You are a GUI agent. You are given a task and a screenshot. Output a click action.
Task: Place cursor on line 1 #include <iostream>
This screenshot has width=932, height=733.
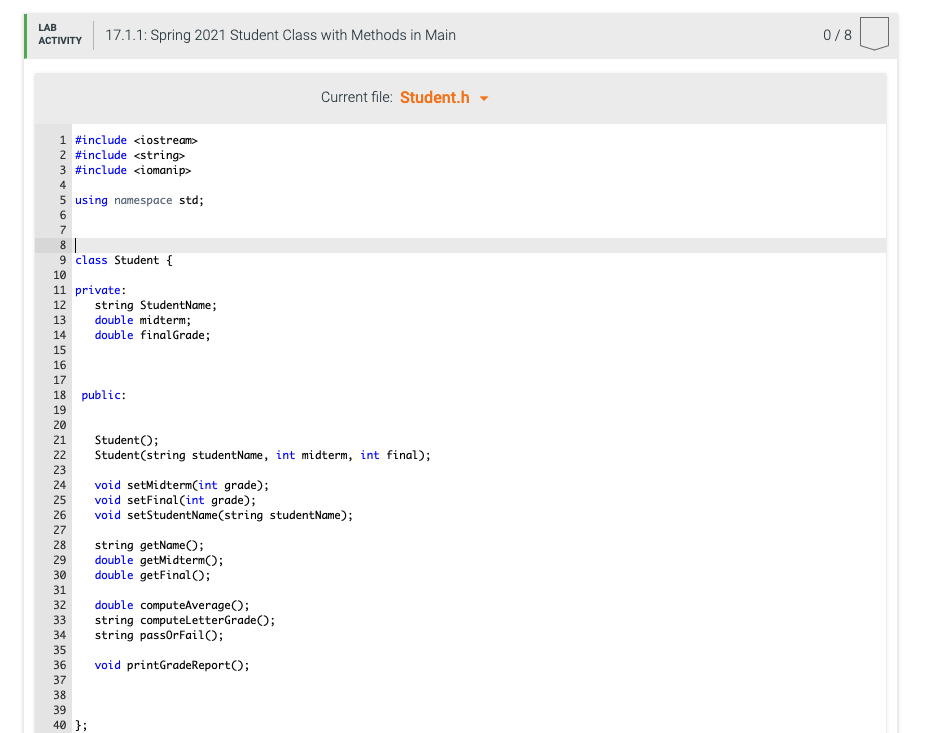click(x=136, y=140)
